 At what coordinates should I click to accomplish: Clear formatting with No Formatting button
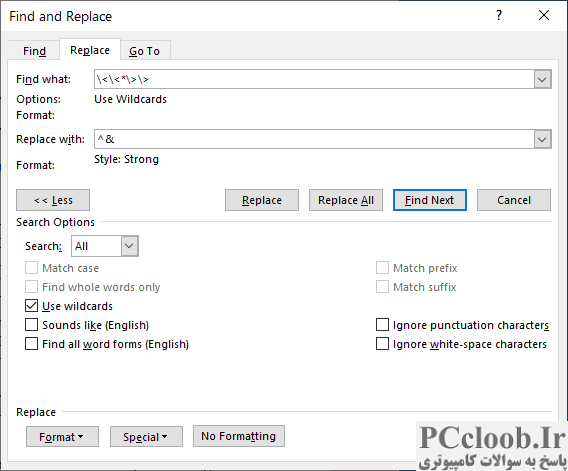coord(239,436)
